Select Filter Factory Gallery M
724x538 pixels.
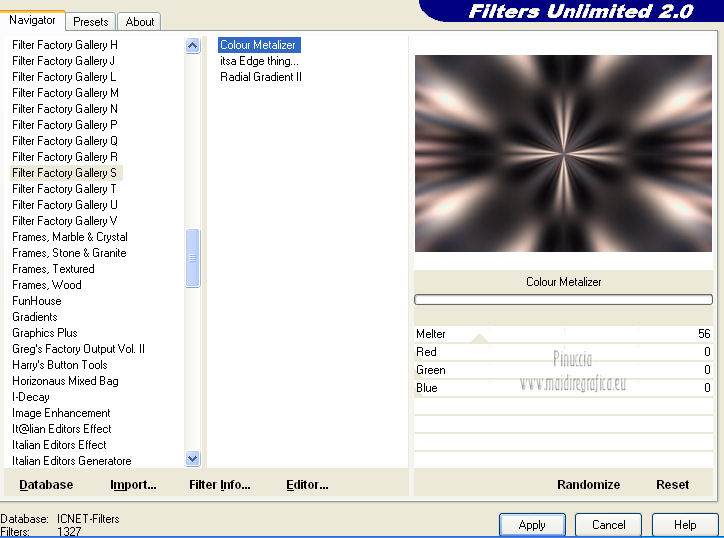(65, 93)
